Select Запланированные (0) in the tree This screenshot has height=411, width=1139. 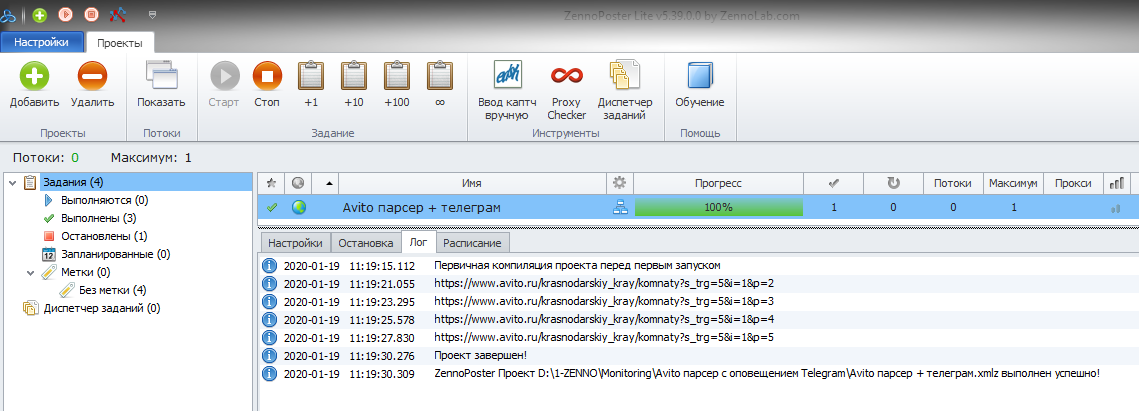[115, 254]
